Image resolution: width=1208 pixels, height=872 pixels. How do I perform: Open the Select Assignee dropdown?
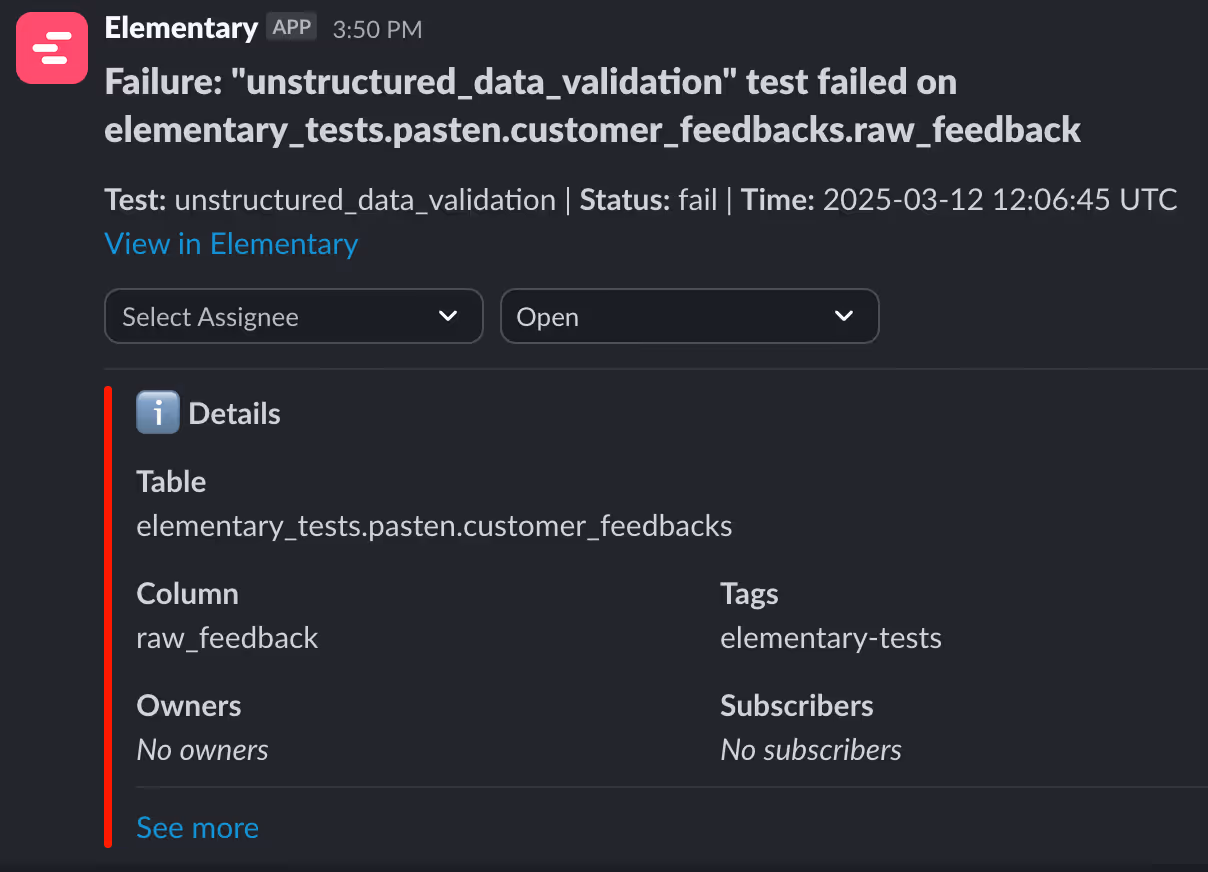pyautogui.click(x=293, y=316)
